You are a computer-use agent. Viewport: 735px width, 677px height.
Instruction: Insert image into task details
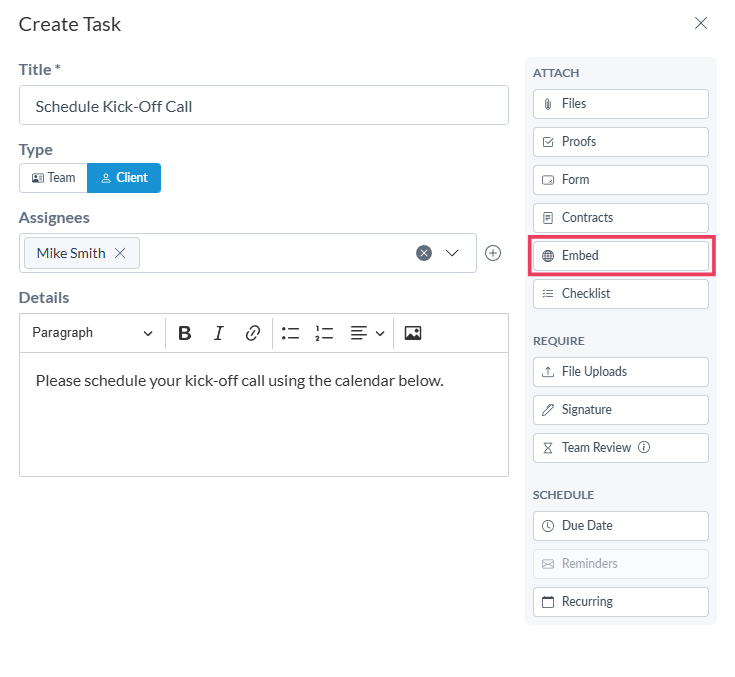413,333
